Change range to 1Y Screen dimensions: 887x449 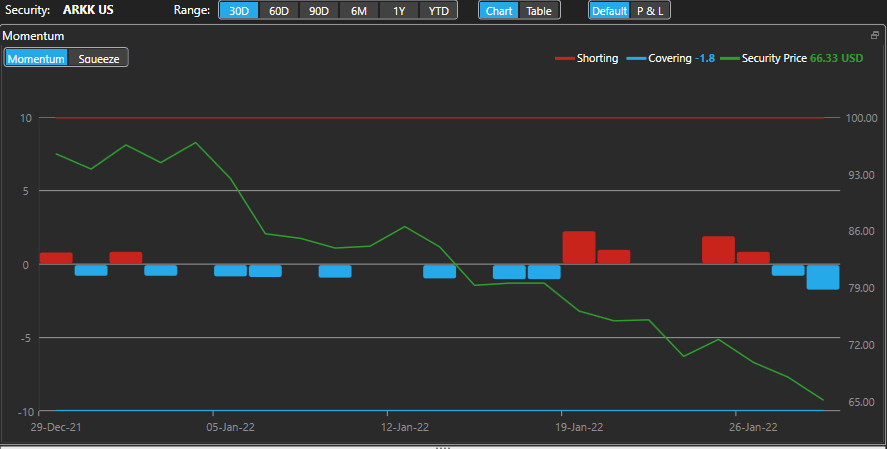[399, 11]
